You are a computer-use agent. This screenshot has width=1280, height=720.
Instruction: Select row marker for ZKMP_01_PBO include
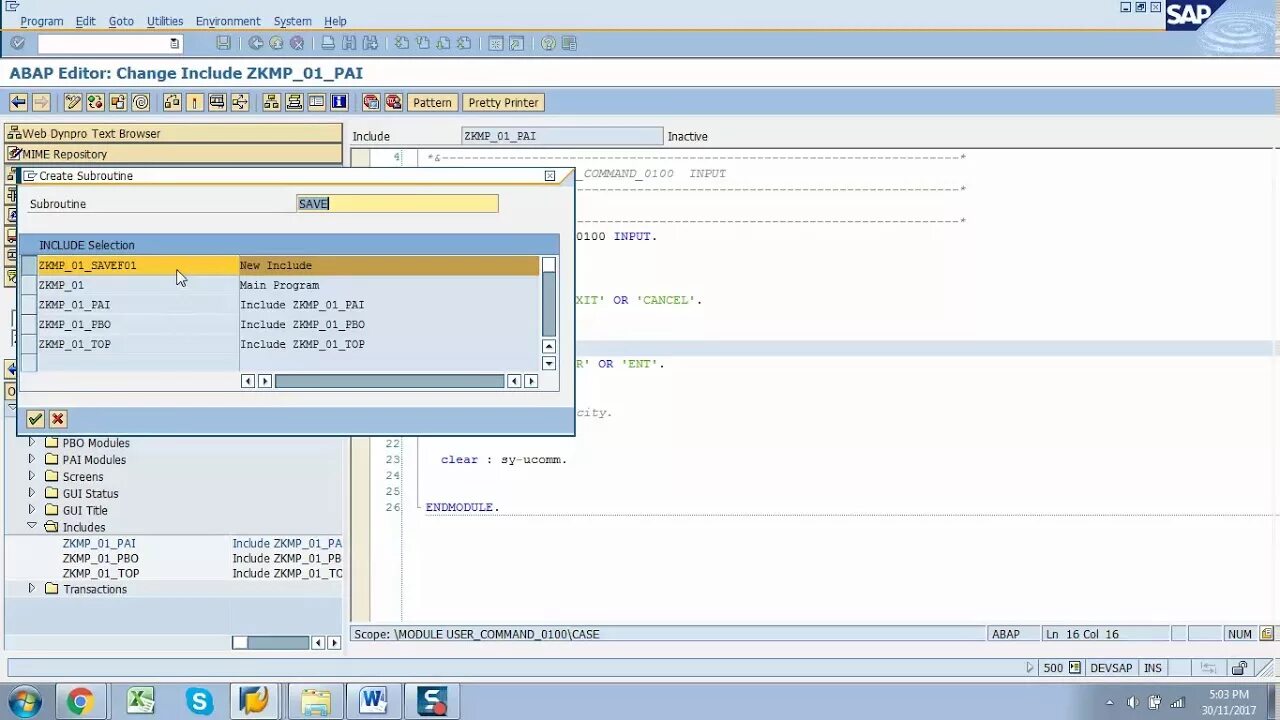click(x=29, y=324)
